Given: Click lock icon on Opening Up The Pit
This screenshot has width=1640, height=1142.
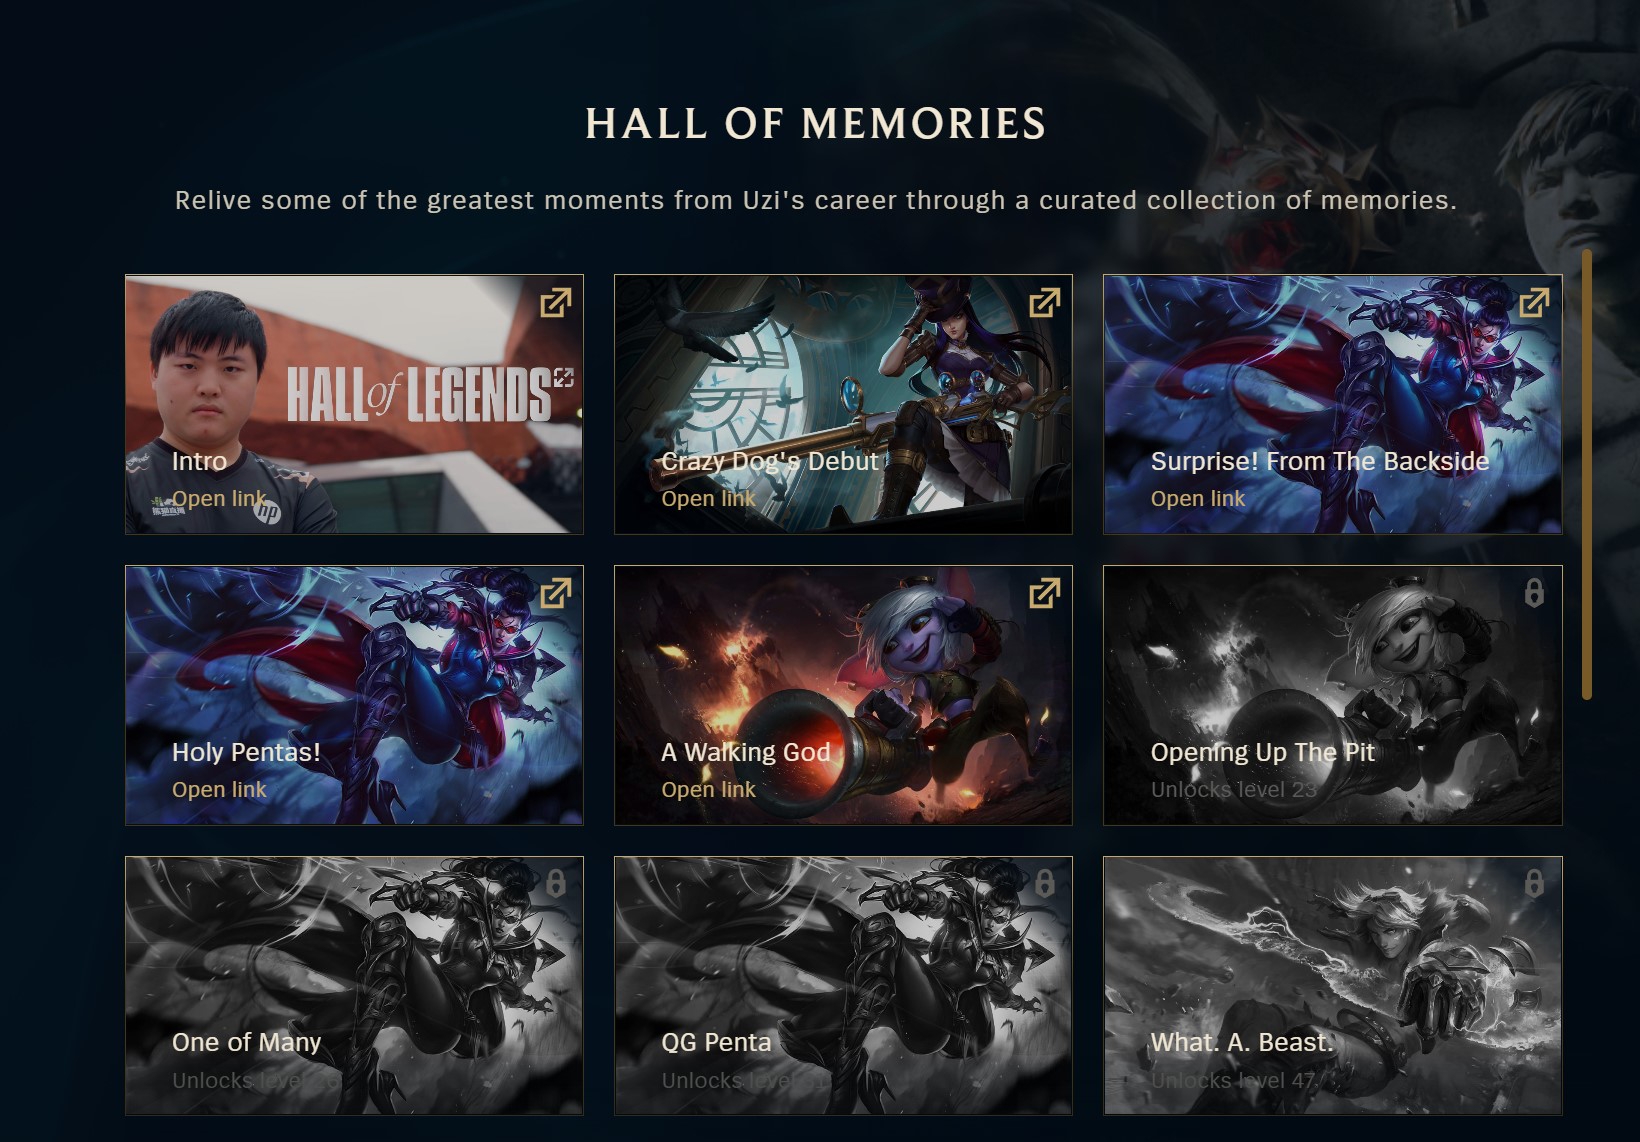Looking at the screenshot, I should point(1534,593).
